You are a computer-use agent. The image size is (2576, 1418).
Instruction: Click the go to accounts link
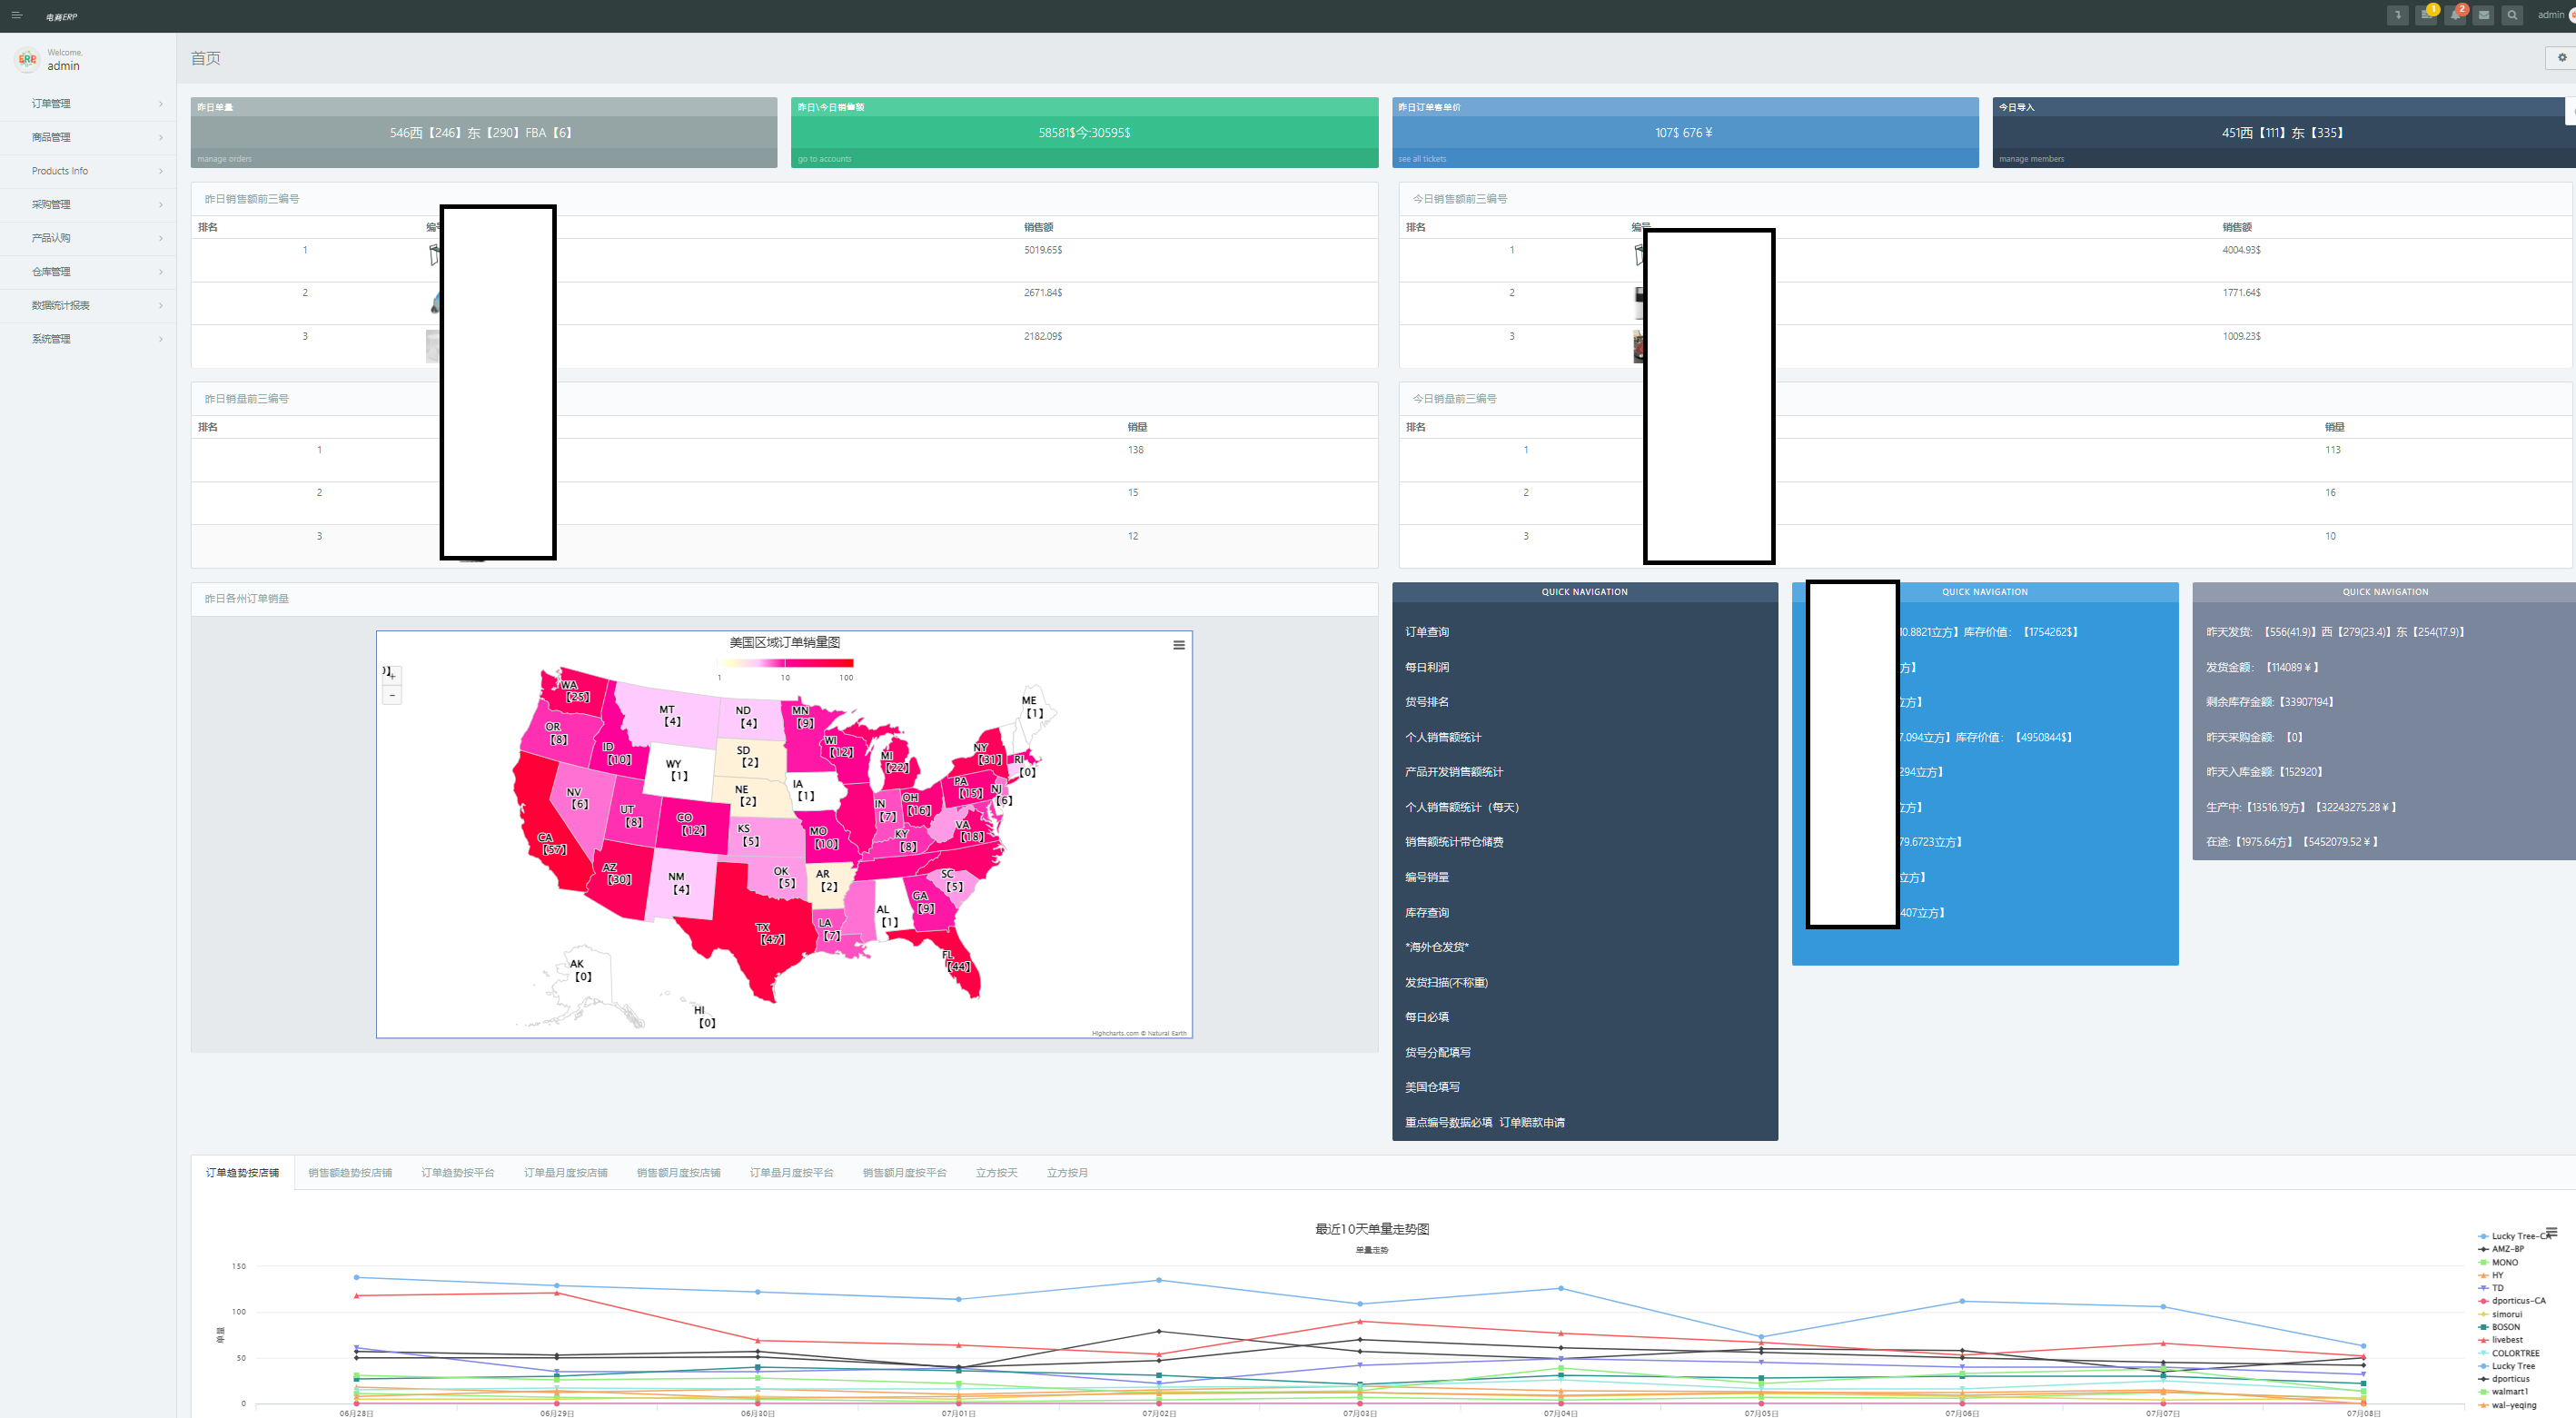825,159
